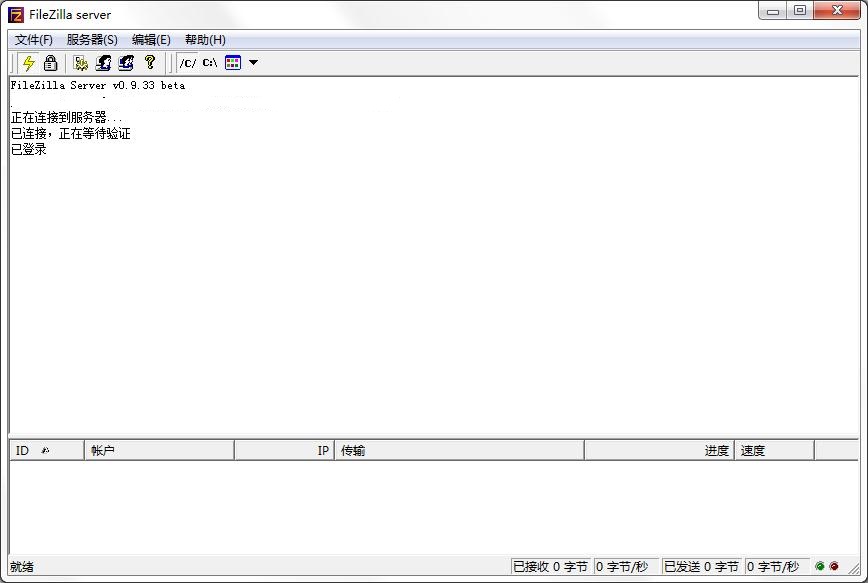Open the dropdown arrow next to the grid icon
This screenshot has height=583, width=868.
coord(253,62)
